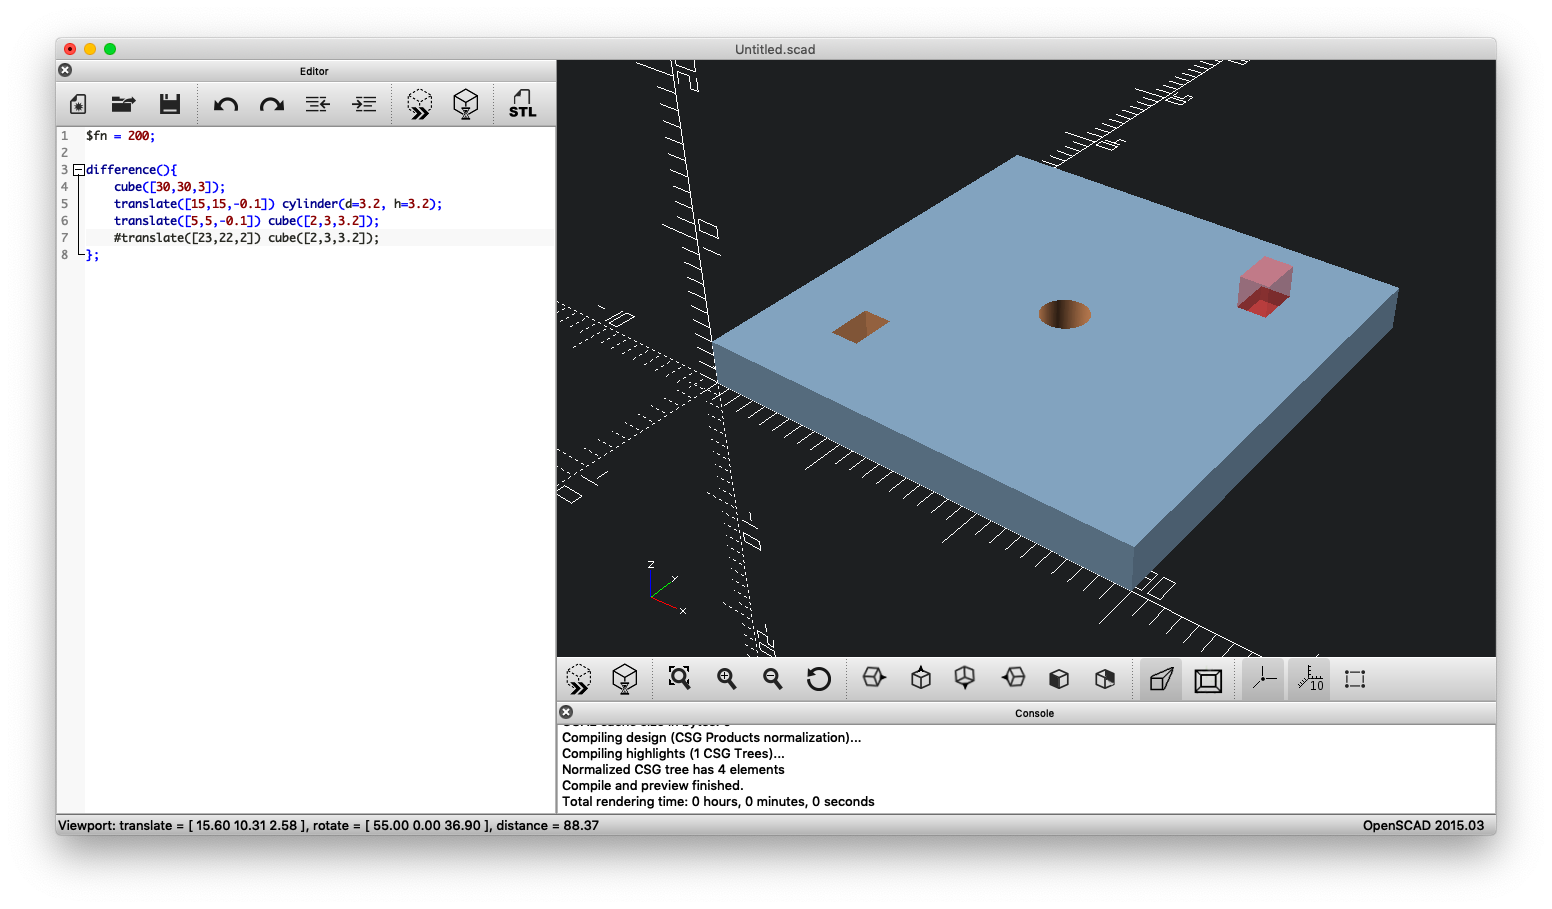Click the 'Compiling highlights (1 CSG Trees)...' line
Image resolution: width=1552 pixels, height=909 pixels.
point(673,754)
